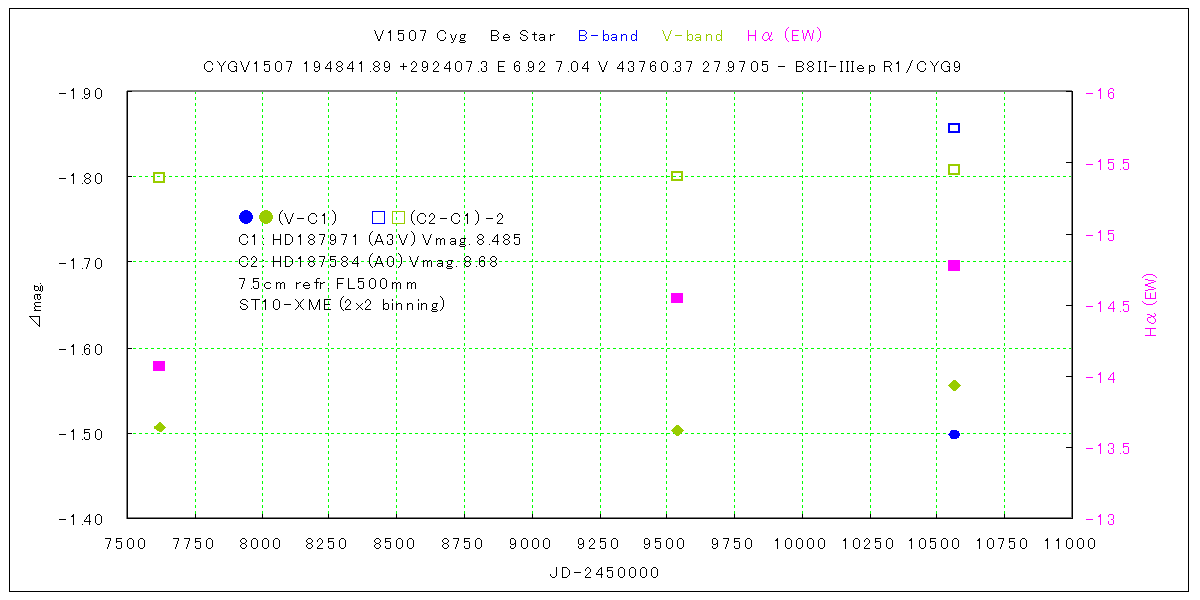1200x600 pixels.
Task: Select the magenta square data point near 7600
Action: [x=159, y=366]
